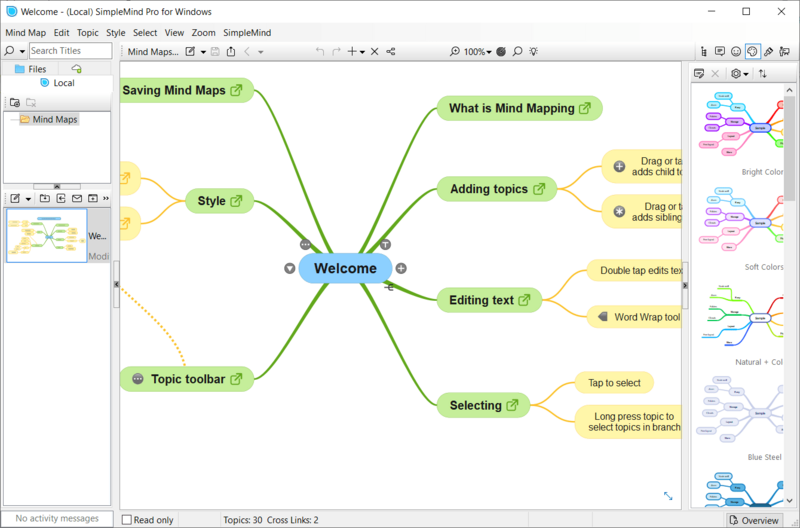Switch to the cloud storage tab
800x528 pixels.
tap(76, 68)
